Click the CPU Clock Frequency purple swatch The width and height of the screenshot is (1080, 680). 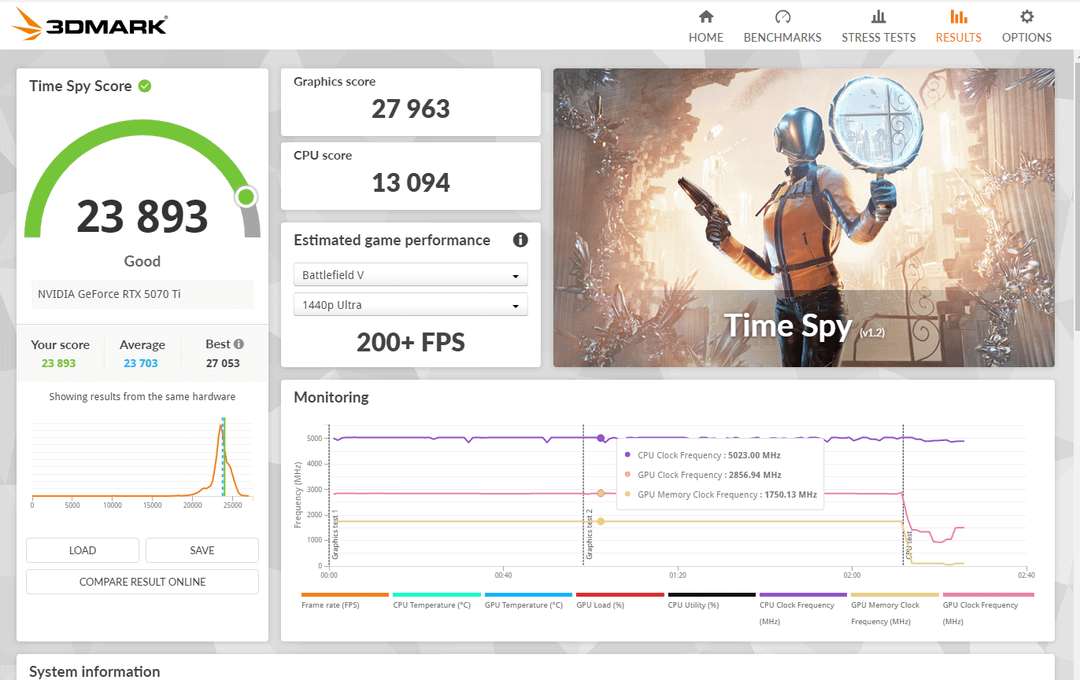coord(802,595)
